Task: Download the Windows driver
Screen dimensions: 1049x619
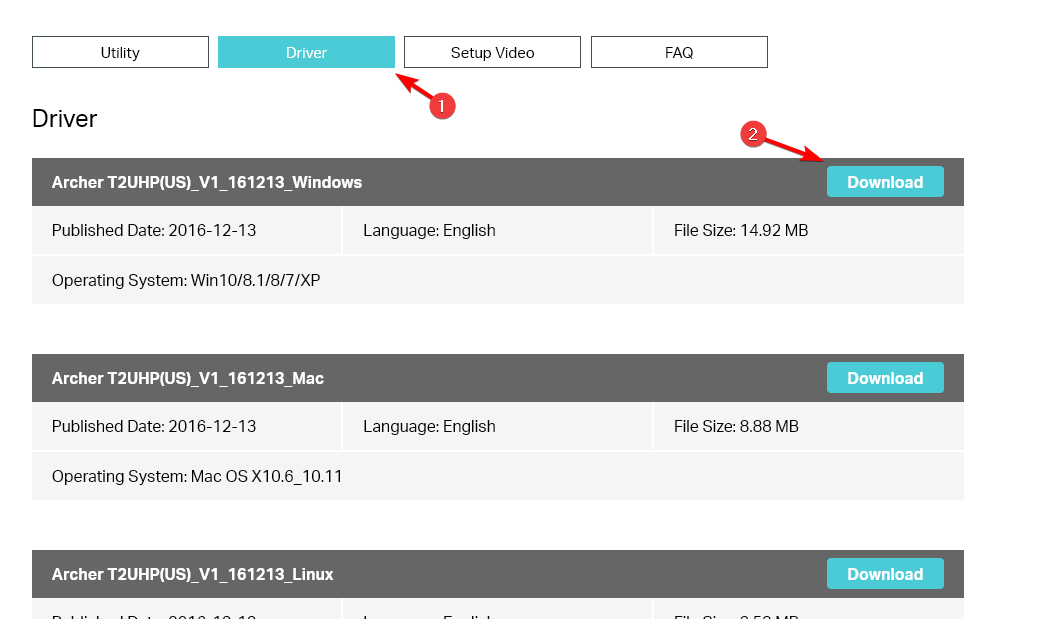Action: coord(885,182)
